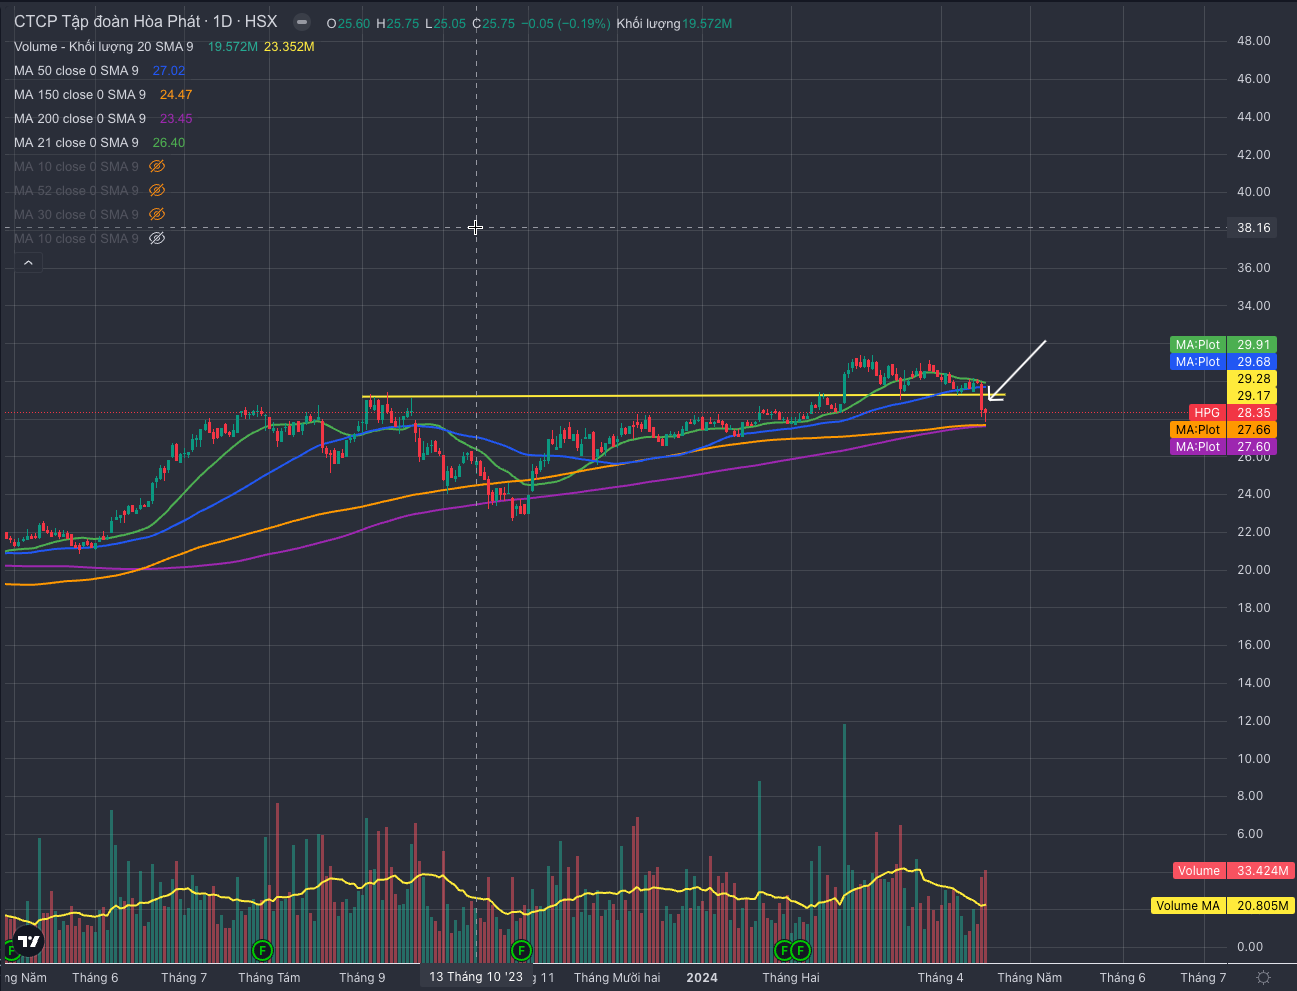This screenshot has width=1297, height=991.
Task: Click the red Volume 33.424M label
Action: coord(1234,871)
